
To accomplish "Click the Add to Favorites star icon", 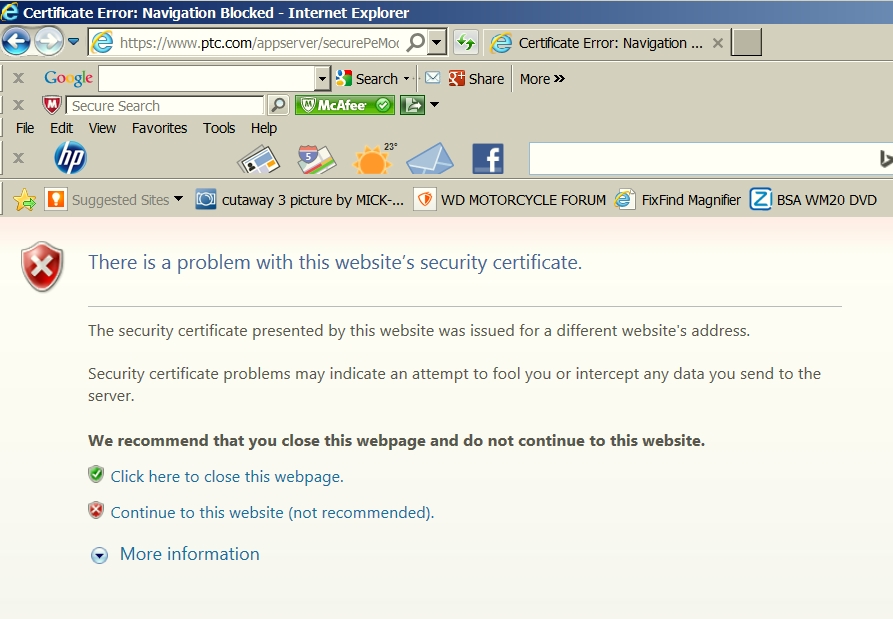I will click(24, 200).
